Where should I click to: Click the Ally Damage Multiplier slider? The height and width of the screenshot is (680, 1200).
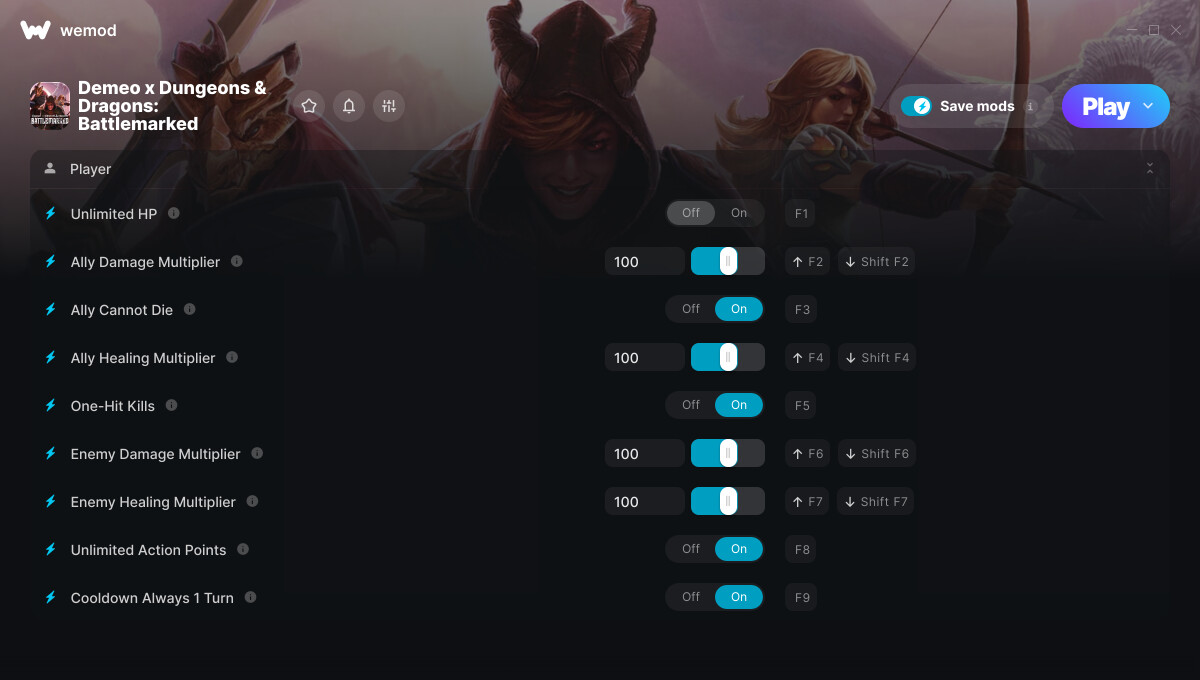(728, 261)
